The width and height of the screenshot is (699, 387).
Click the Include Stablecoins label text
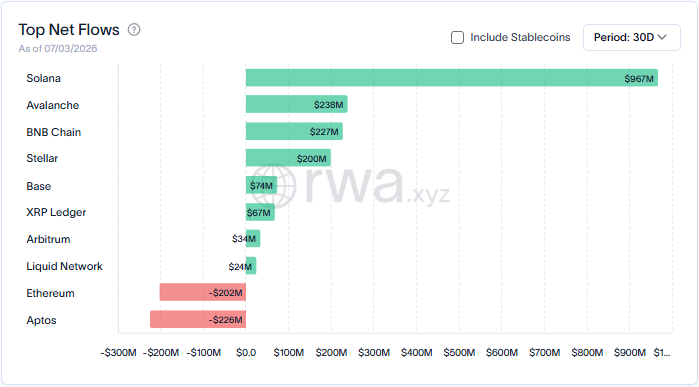coord(520,37)
